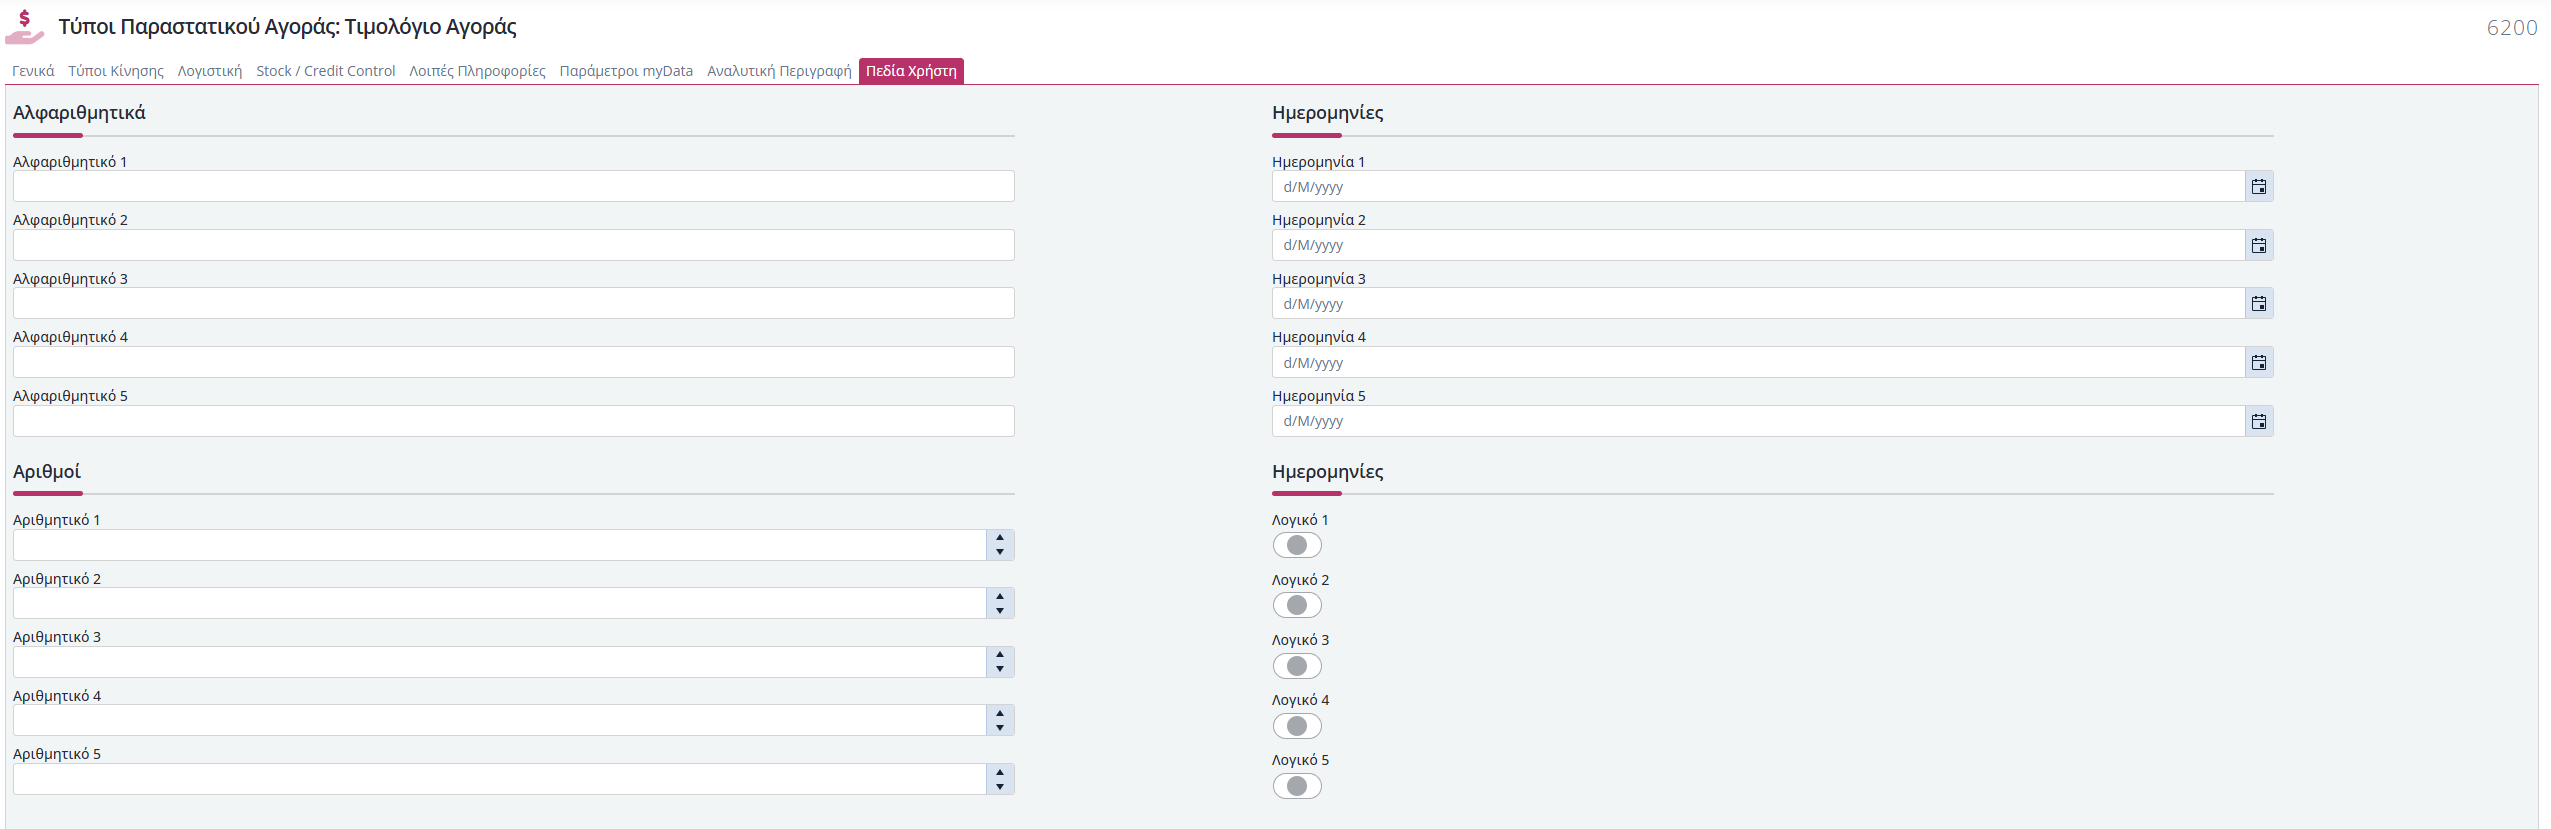The width and height of the screenshot is (2551, 829).
Task: Click the Αριθμοί section heading
Action: 47,472
